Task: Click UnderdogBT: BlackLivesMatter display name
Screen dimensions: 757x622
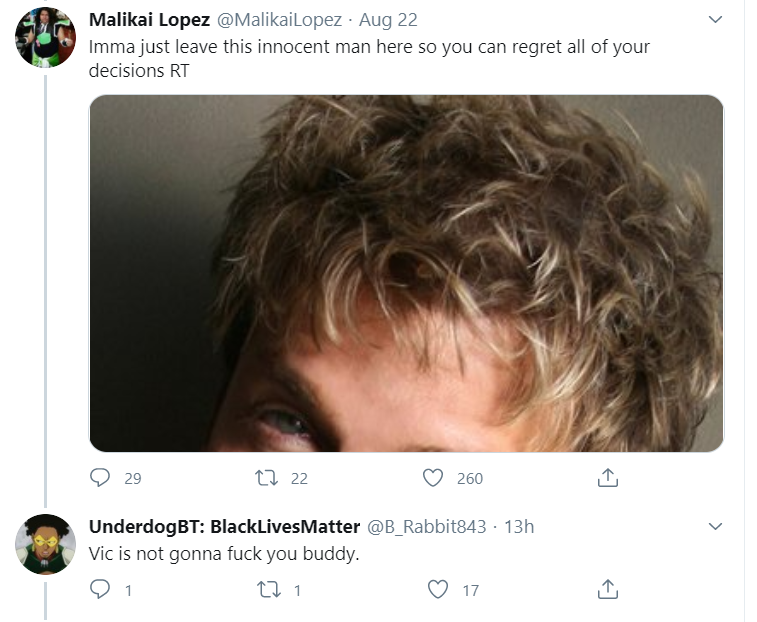Action: tap(224, 526)
